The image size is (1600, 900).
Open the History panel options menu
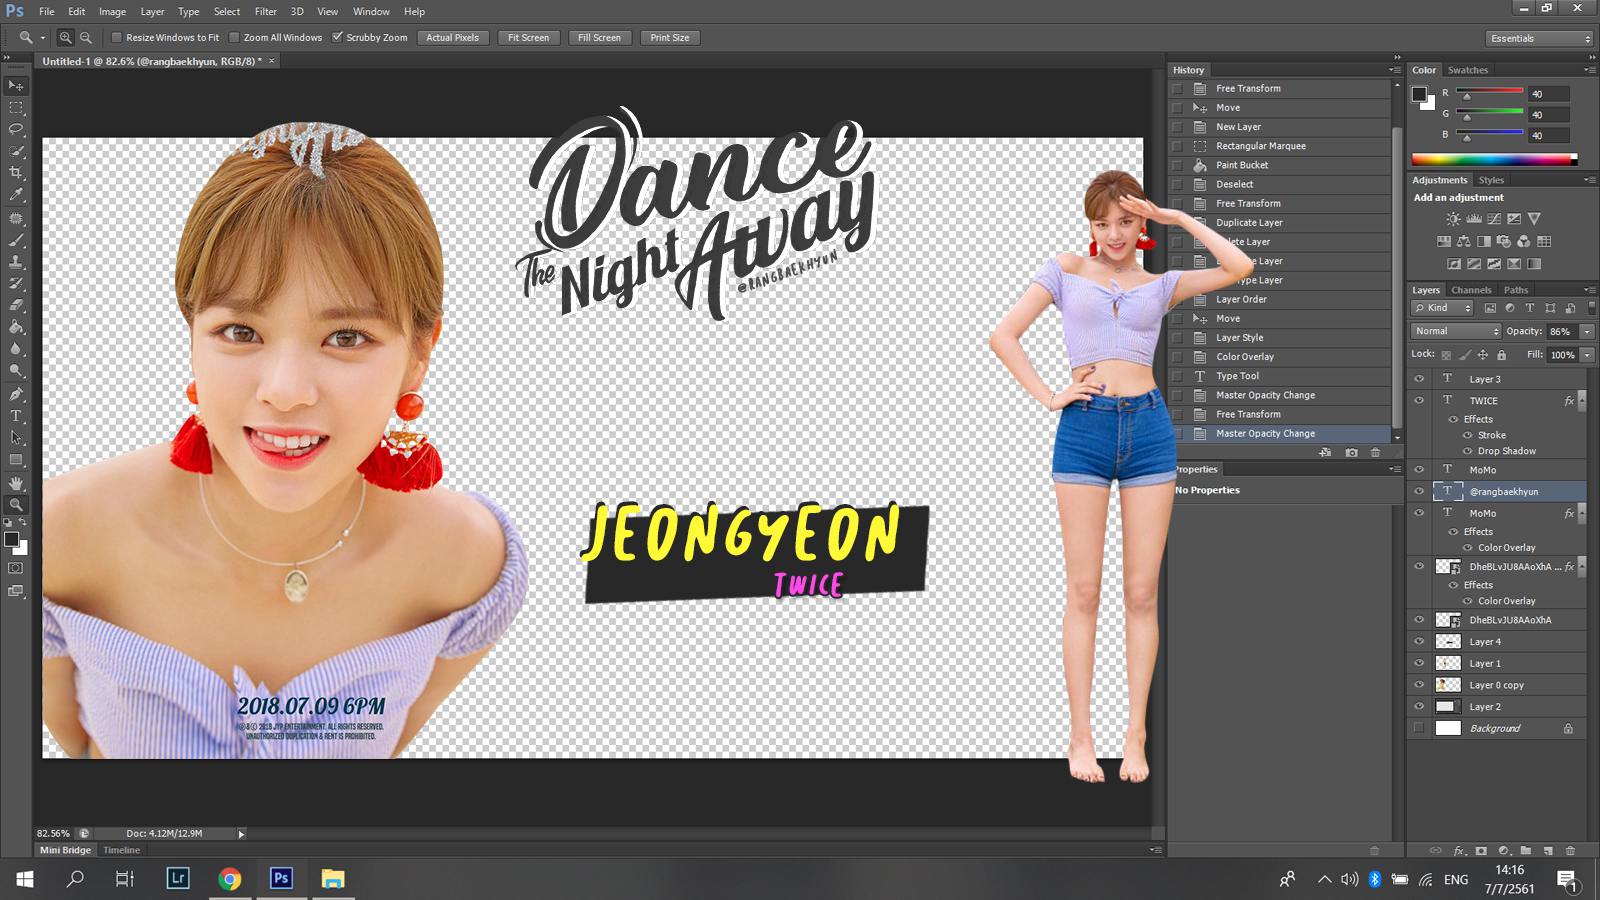[1394, 70]
